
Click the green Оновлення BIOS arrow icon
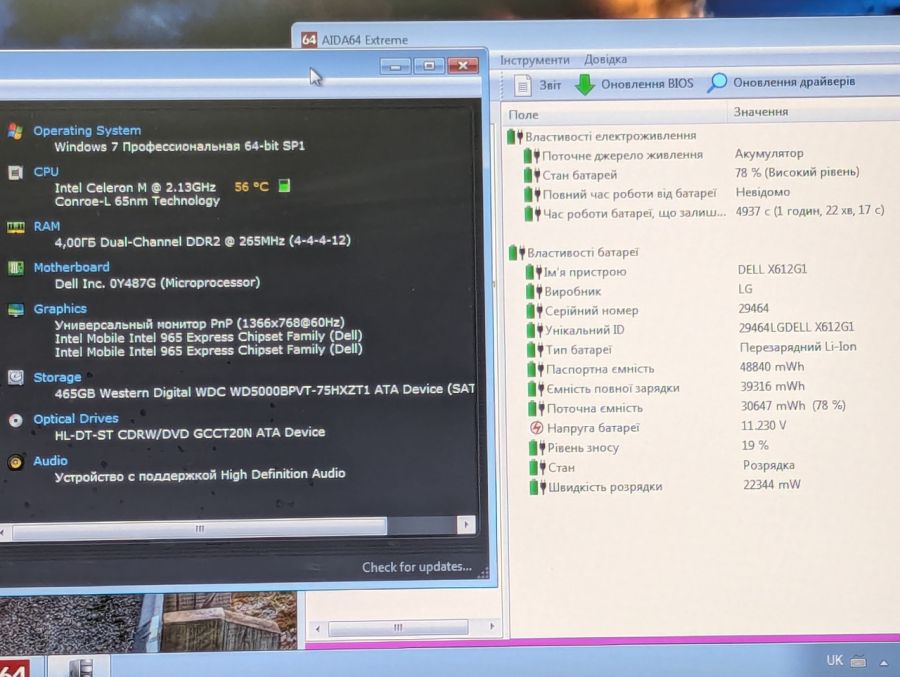[x=585, y=84]
